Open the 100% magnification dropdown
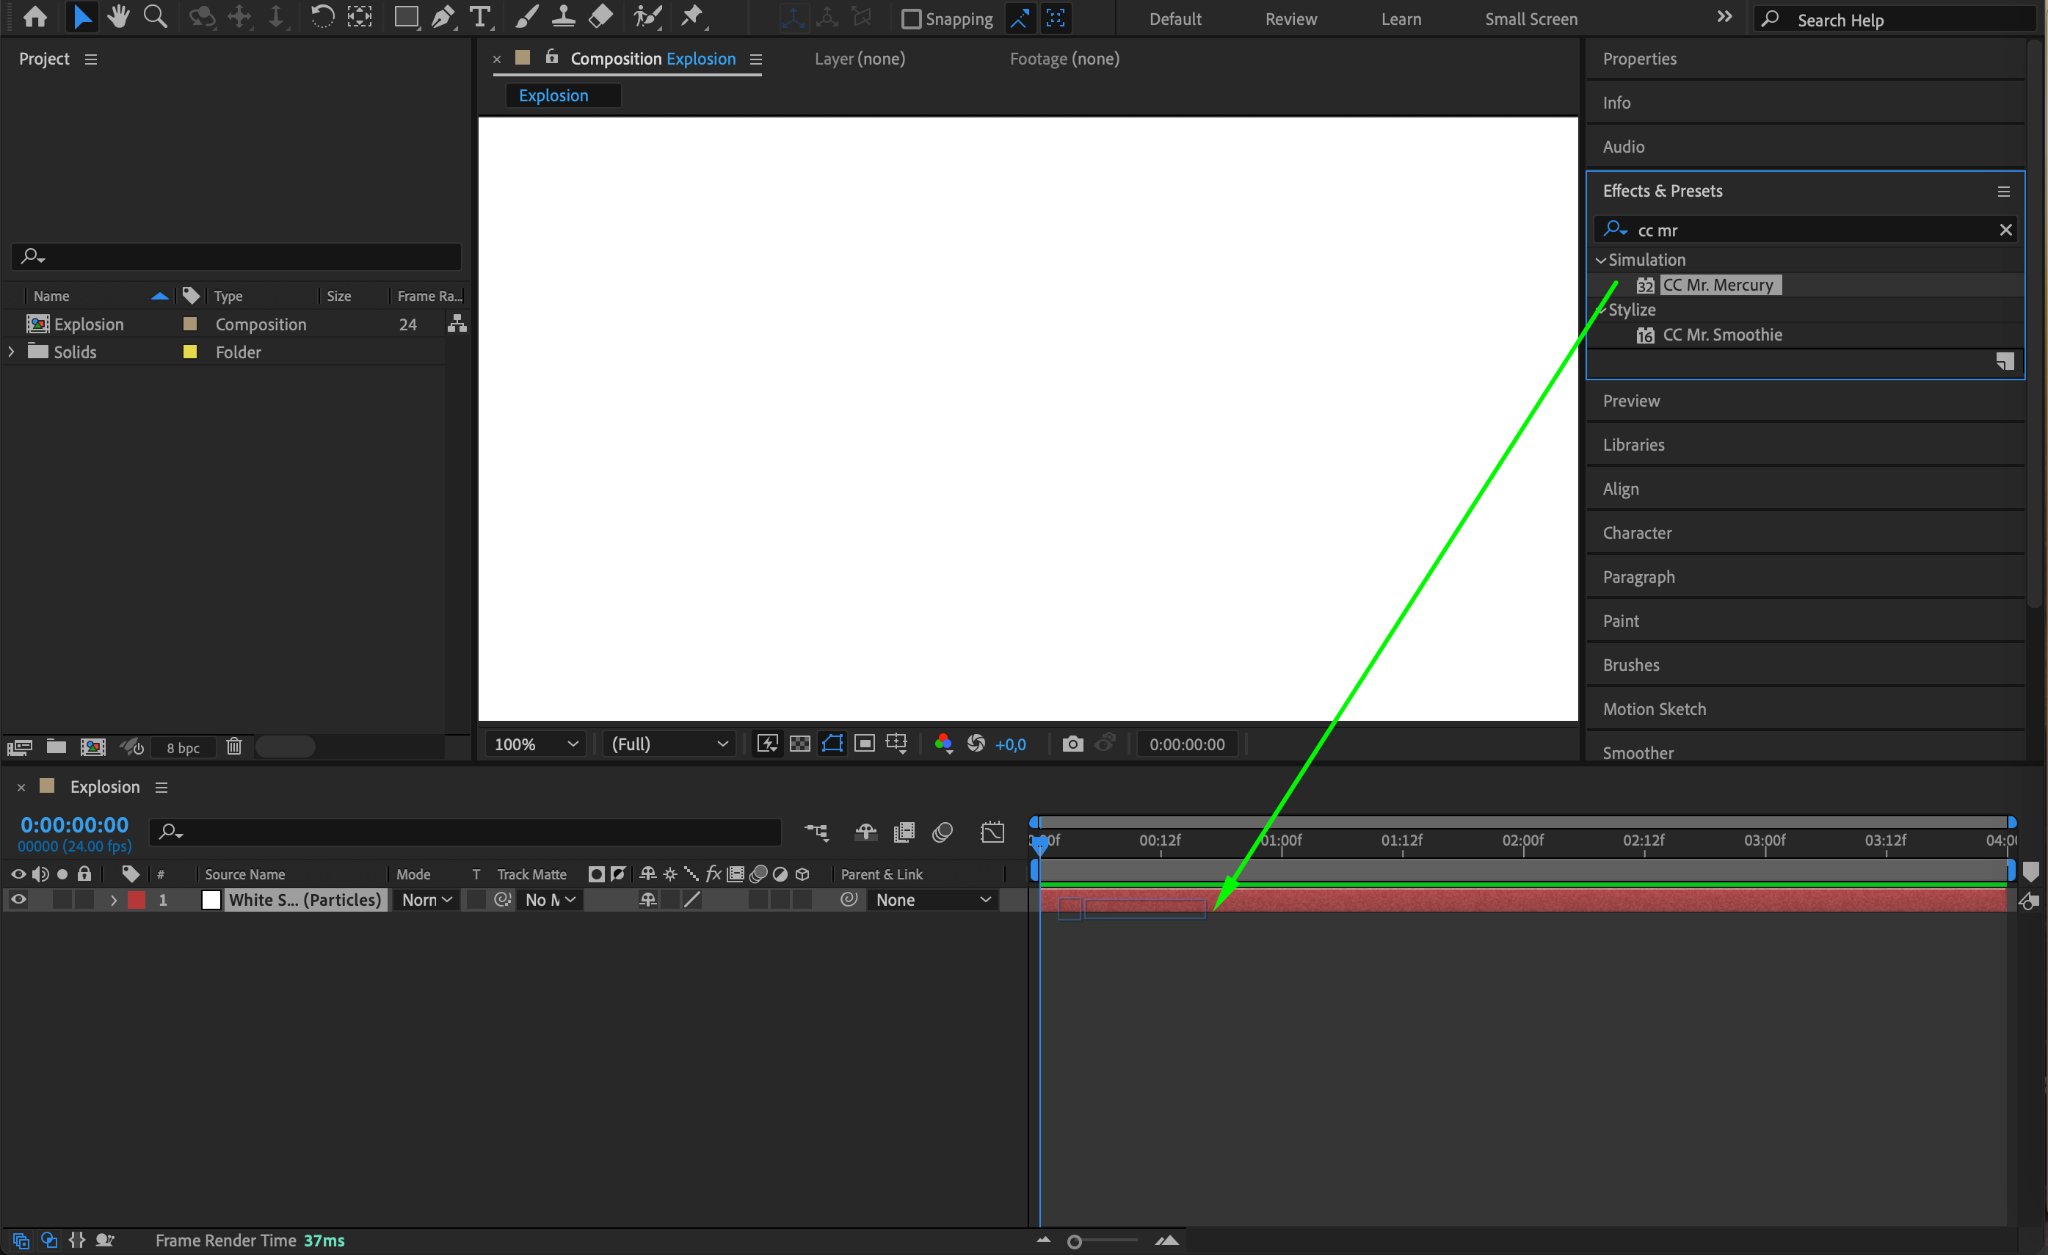 click(x=536, y=744)
